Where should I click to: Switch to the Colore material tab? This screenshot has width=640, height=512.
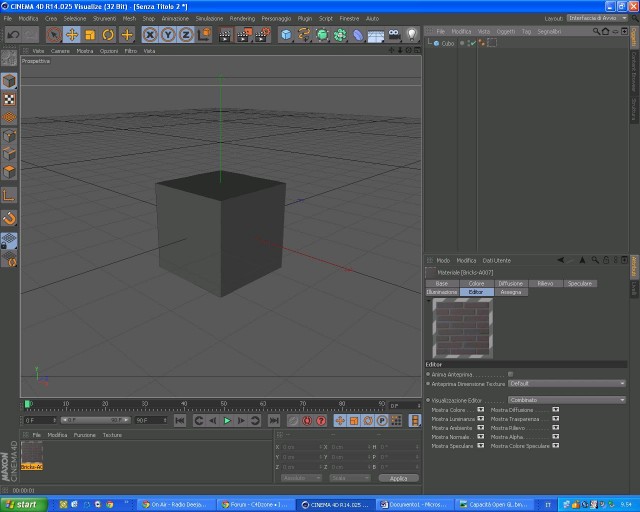pyautogui.click(x=476, y=283)
